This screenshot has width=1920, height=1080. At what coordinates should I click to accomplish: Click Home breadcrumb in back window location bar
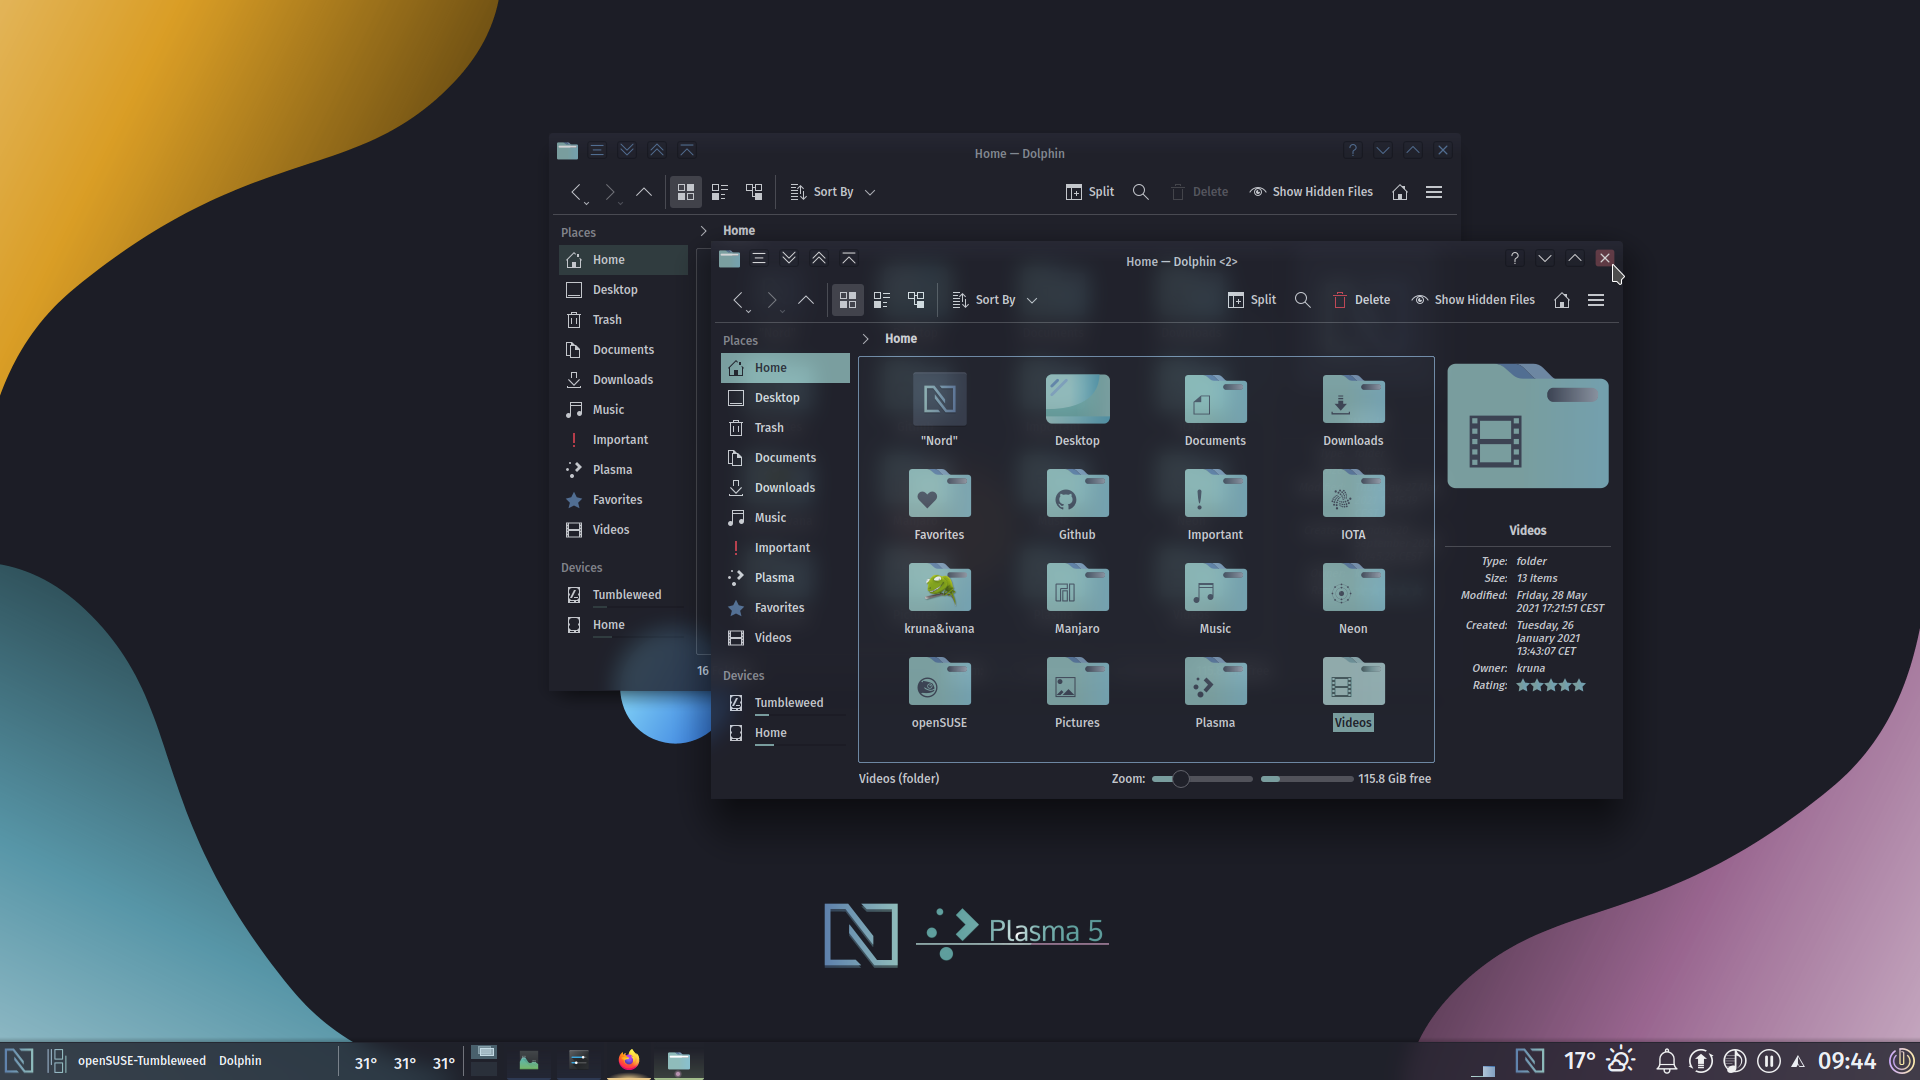tap(739, 231)
